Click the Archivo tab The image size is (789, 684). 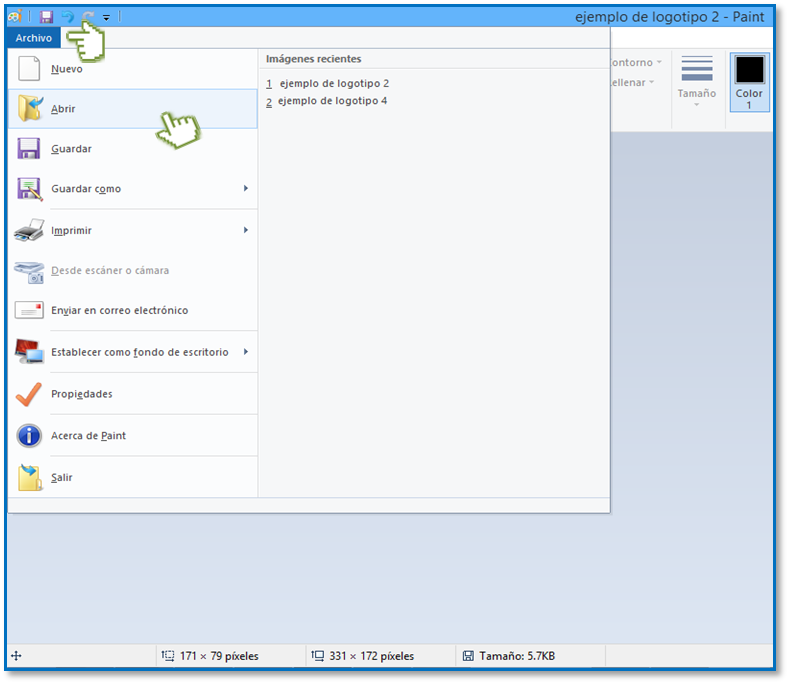click(34, 38)
